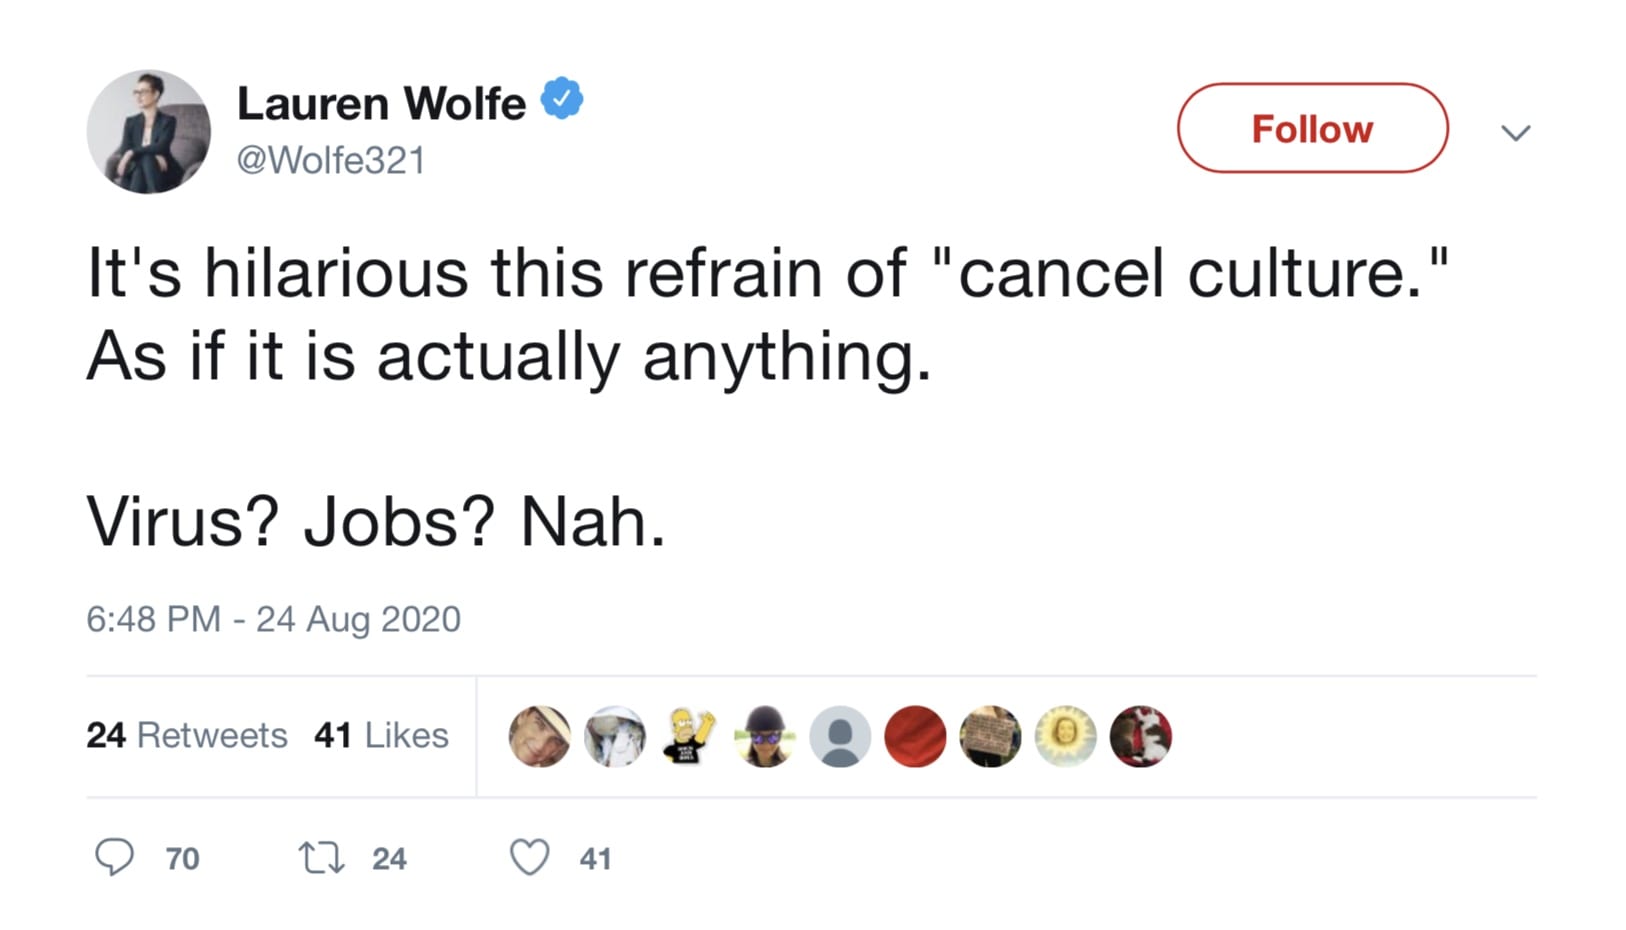1626x930 pixels.
Task: Open the helmet and sunglasses liker avatar
Action: coord(765,737)
